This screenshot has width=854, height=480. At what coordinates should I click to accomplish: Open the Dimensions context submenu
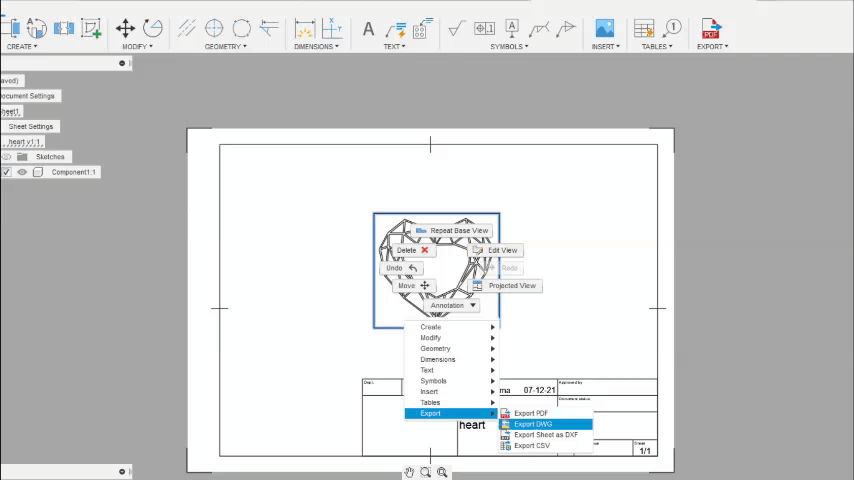pyautogui.click(x=452, y=360)
